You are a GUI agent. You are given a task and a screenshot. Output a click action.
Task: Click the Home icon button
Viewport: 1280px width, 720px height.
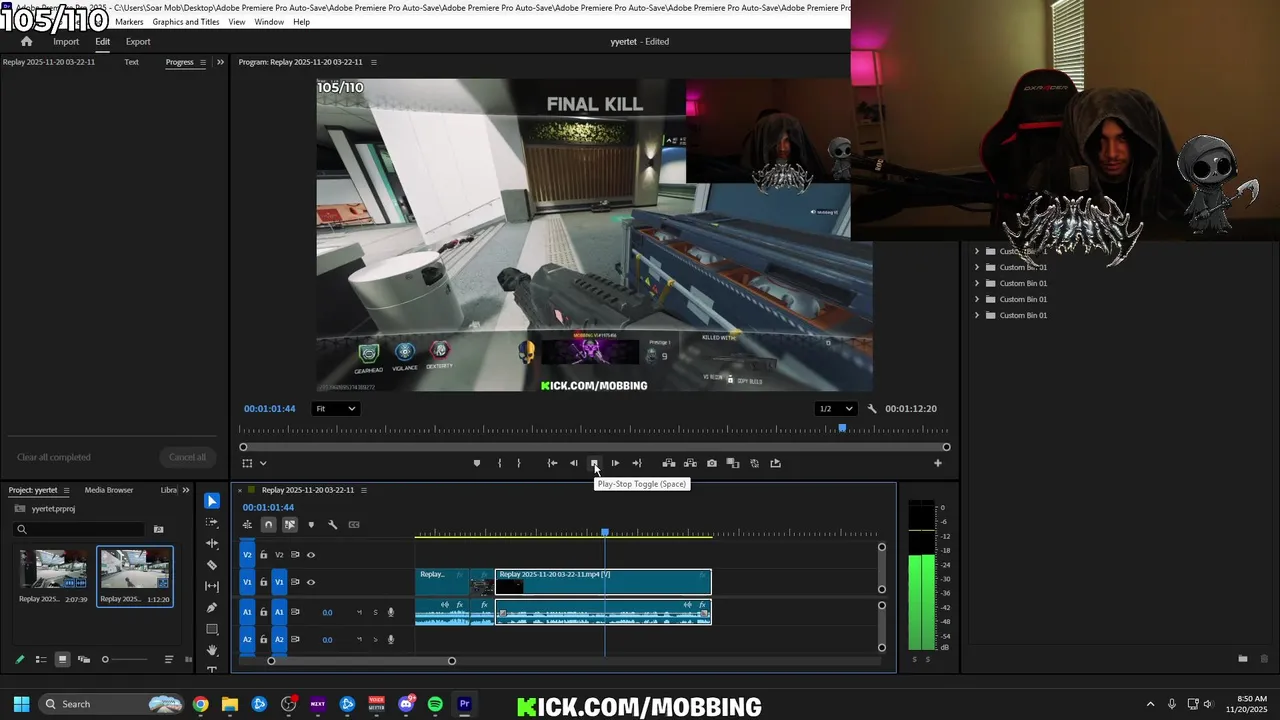pos(26,42)
